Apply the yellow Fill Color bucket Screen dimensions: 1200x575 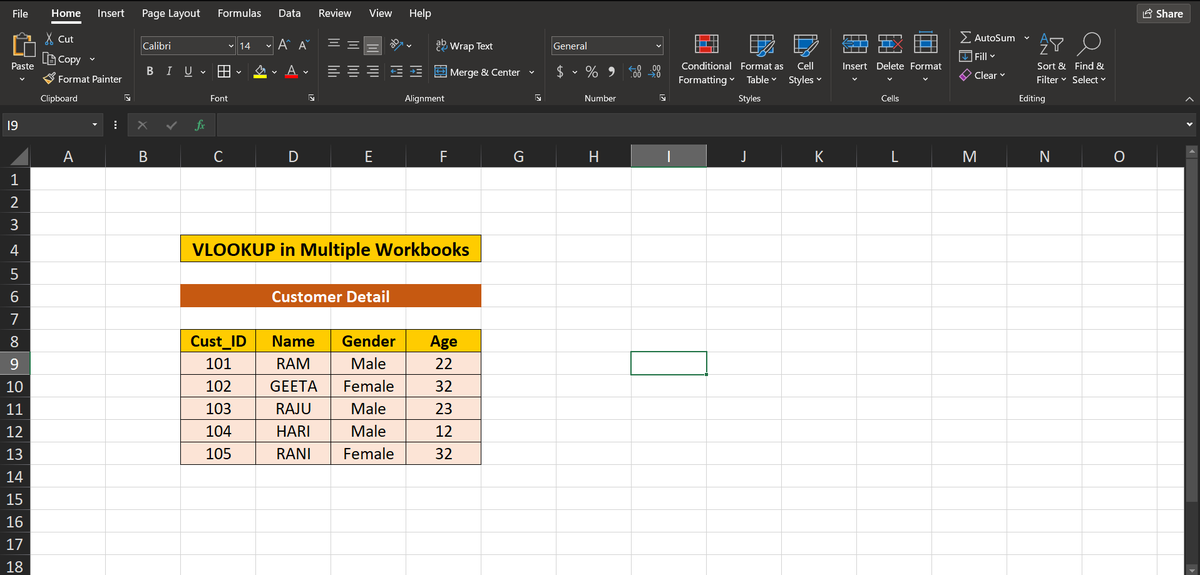[x=258, y=72]
